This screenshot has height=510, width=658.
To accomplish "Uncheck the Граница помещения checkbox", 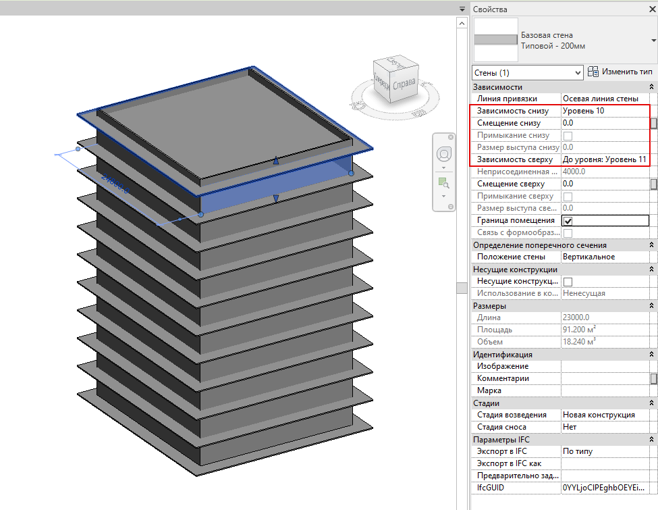I will 568,221.
